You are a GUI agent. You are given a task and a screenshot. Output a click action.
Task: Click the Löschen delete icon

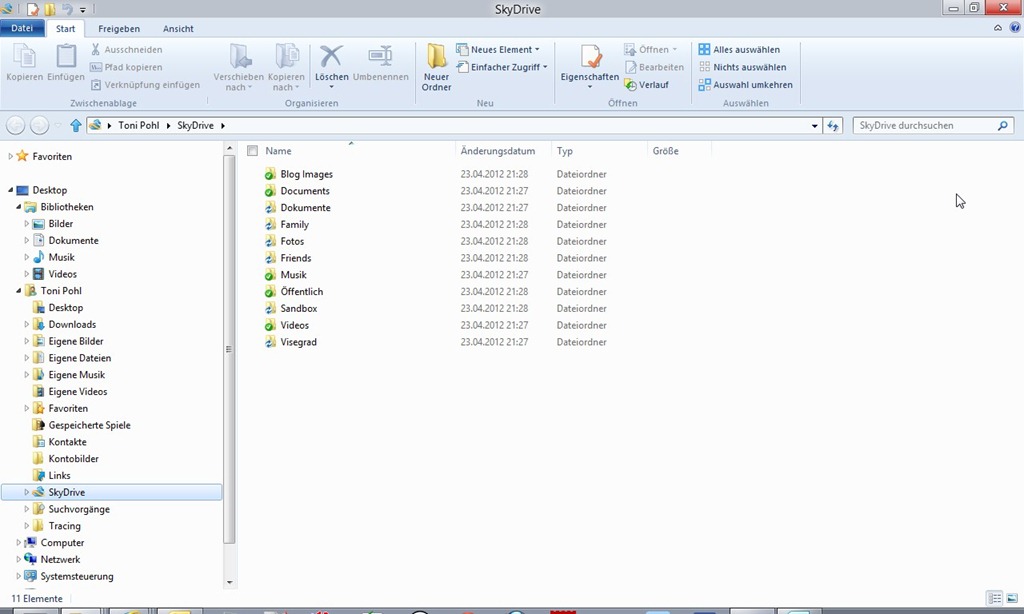[331, 58]
